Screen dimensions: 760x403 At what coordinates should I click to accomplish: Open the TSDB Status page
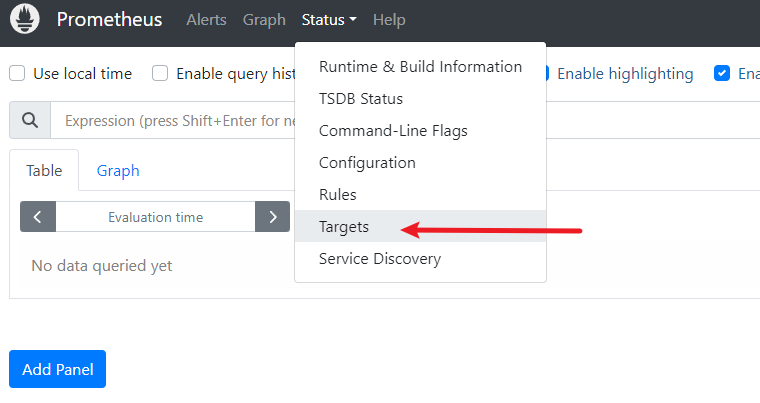[x=361, y=99]
